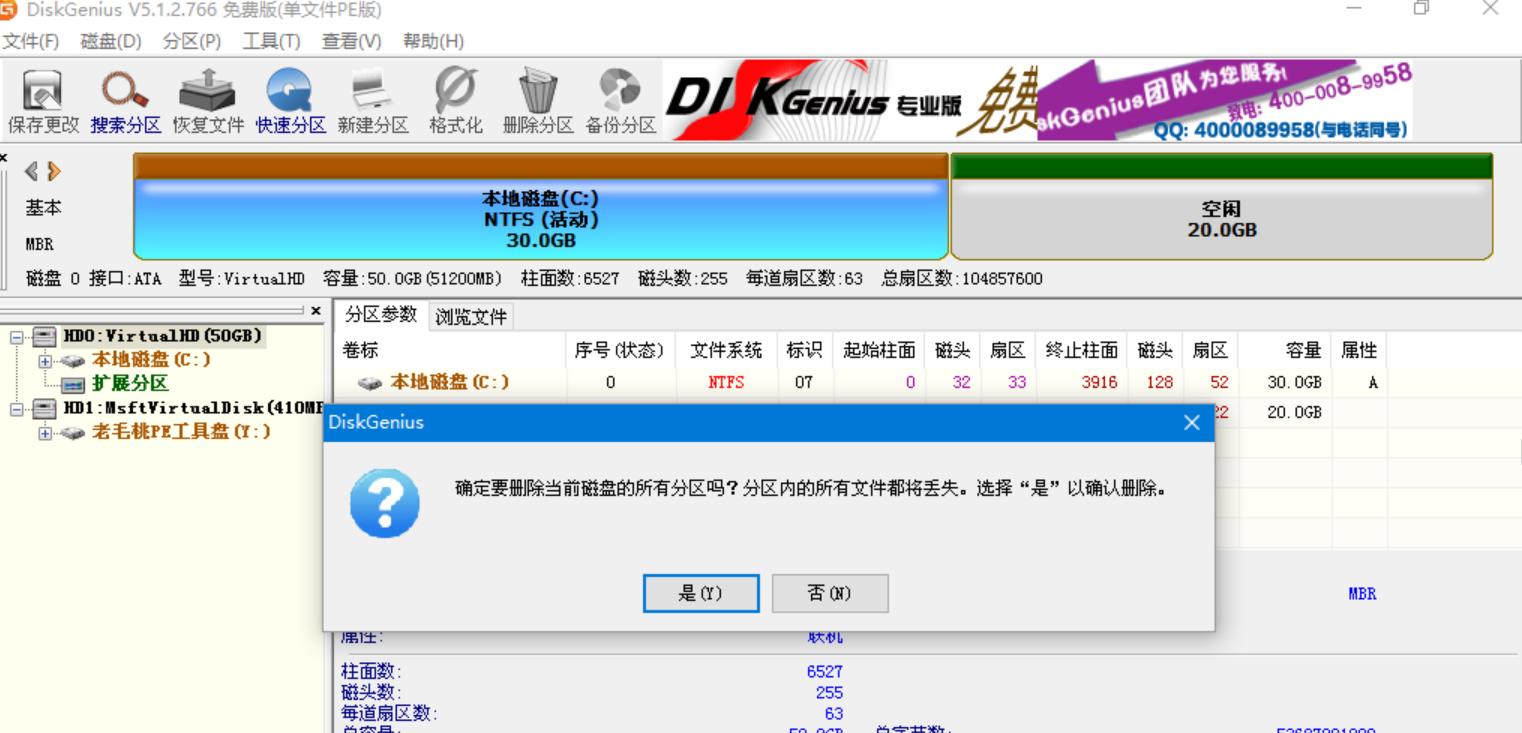Click the 格式化 (Format) toolbar icon
The width and height of the screenshot is (1522, 733).
[x=453, y=100]
